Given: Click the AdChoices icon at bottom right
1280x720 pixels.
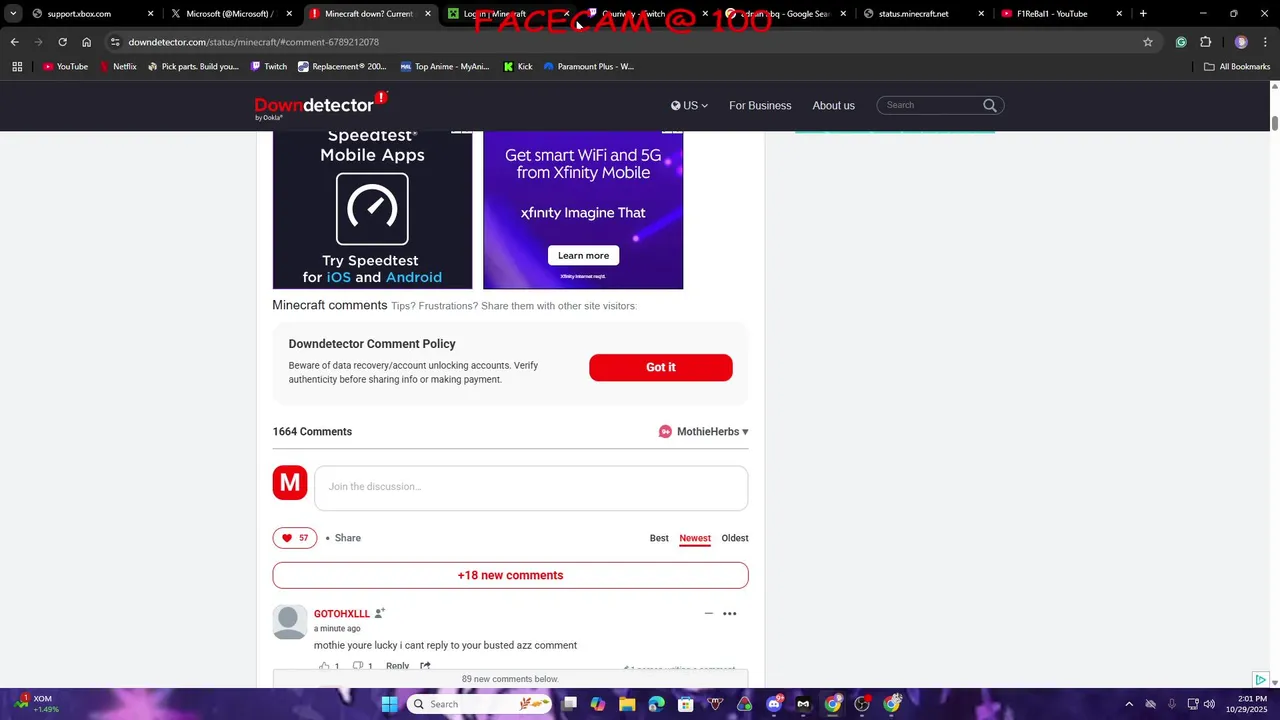Looking at the screenshot, I should (x=1261, y=680).
